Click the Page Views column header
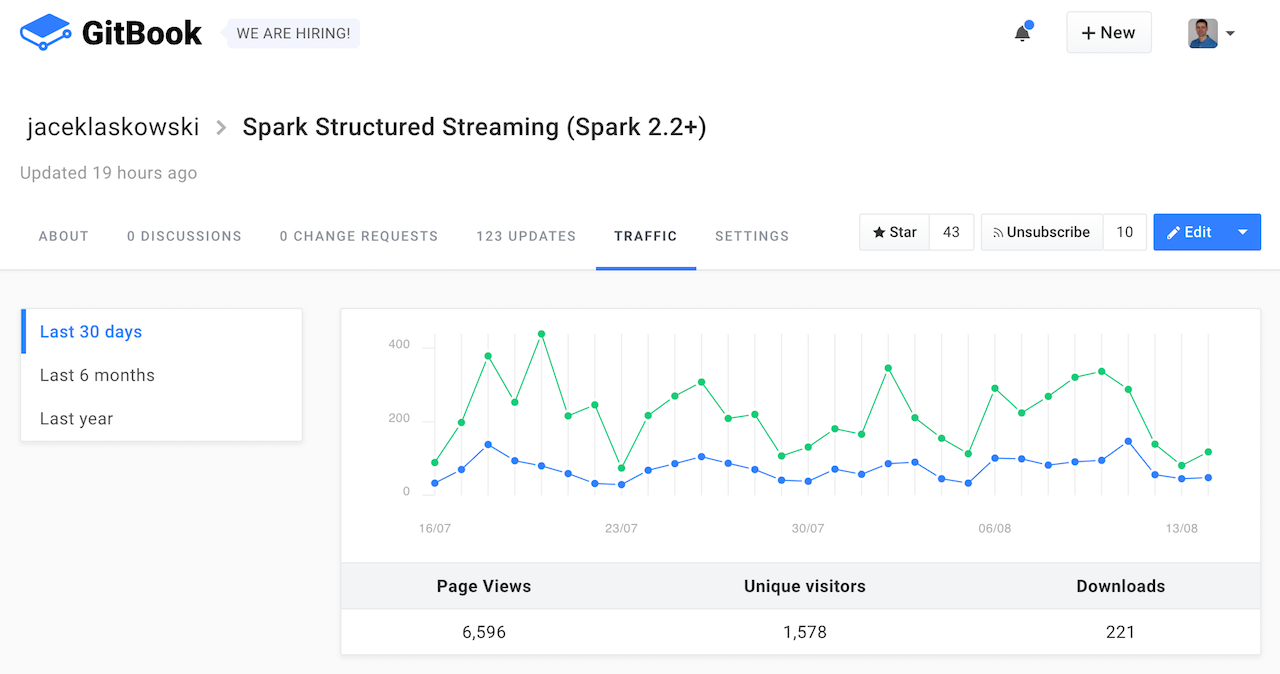Image resolution: width=1280 pixels, height=674 pixels. tap(484, 587)
